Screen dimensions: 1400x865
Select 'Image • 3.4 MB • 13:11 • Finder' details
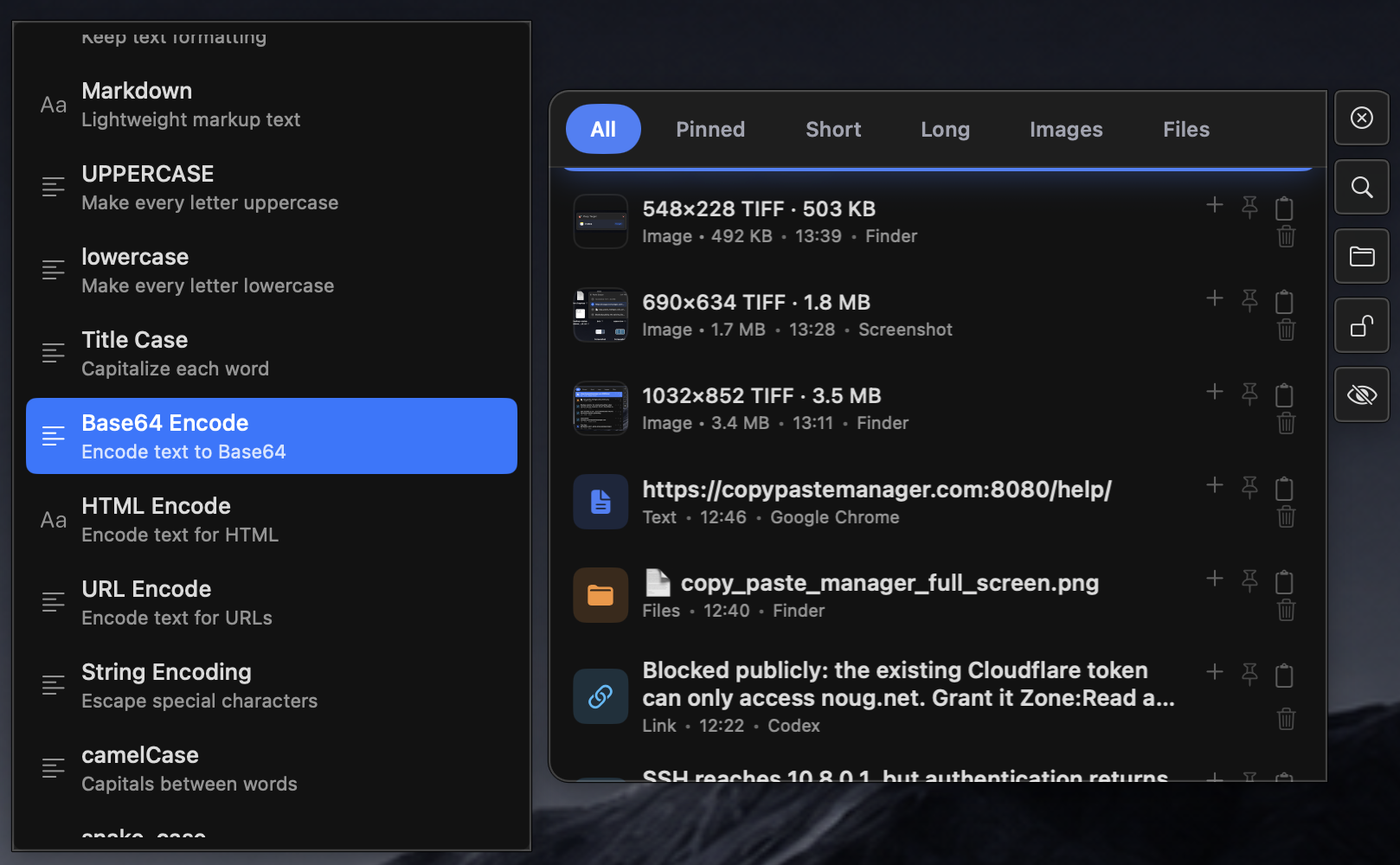click(x=775, y=423)
